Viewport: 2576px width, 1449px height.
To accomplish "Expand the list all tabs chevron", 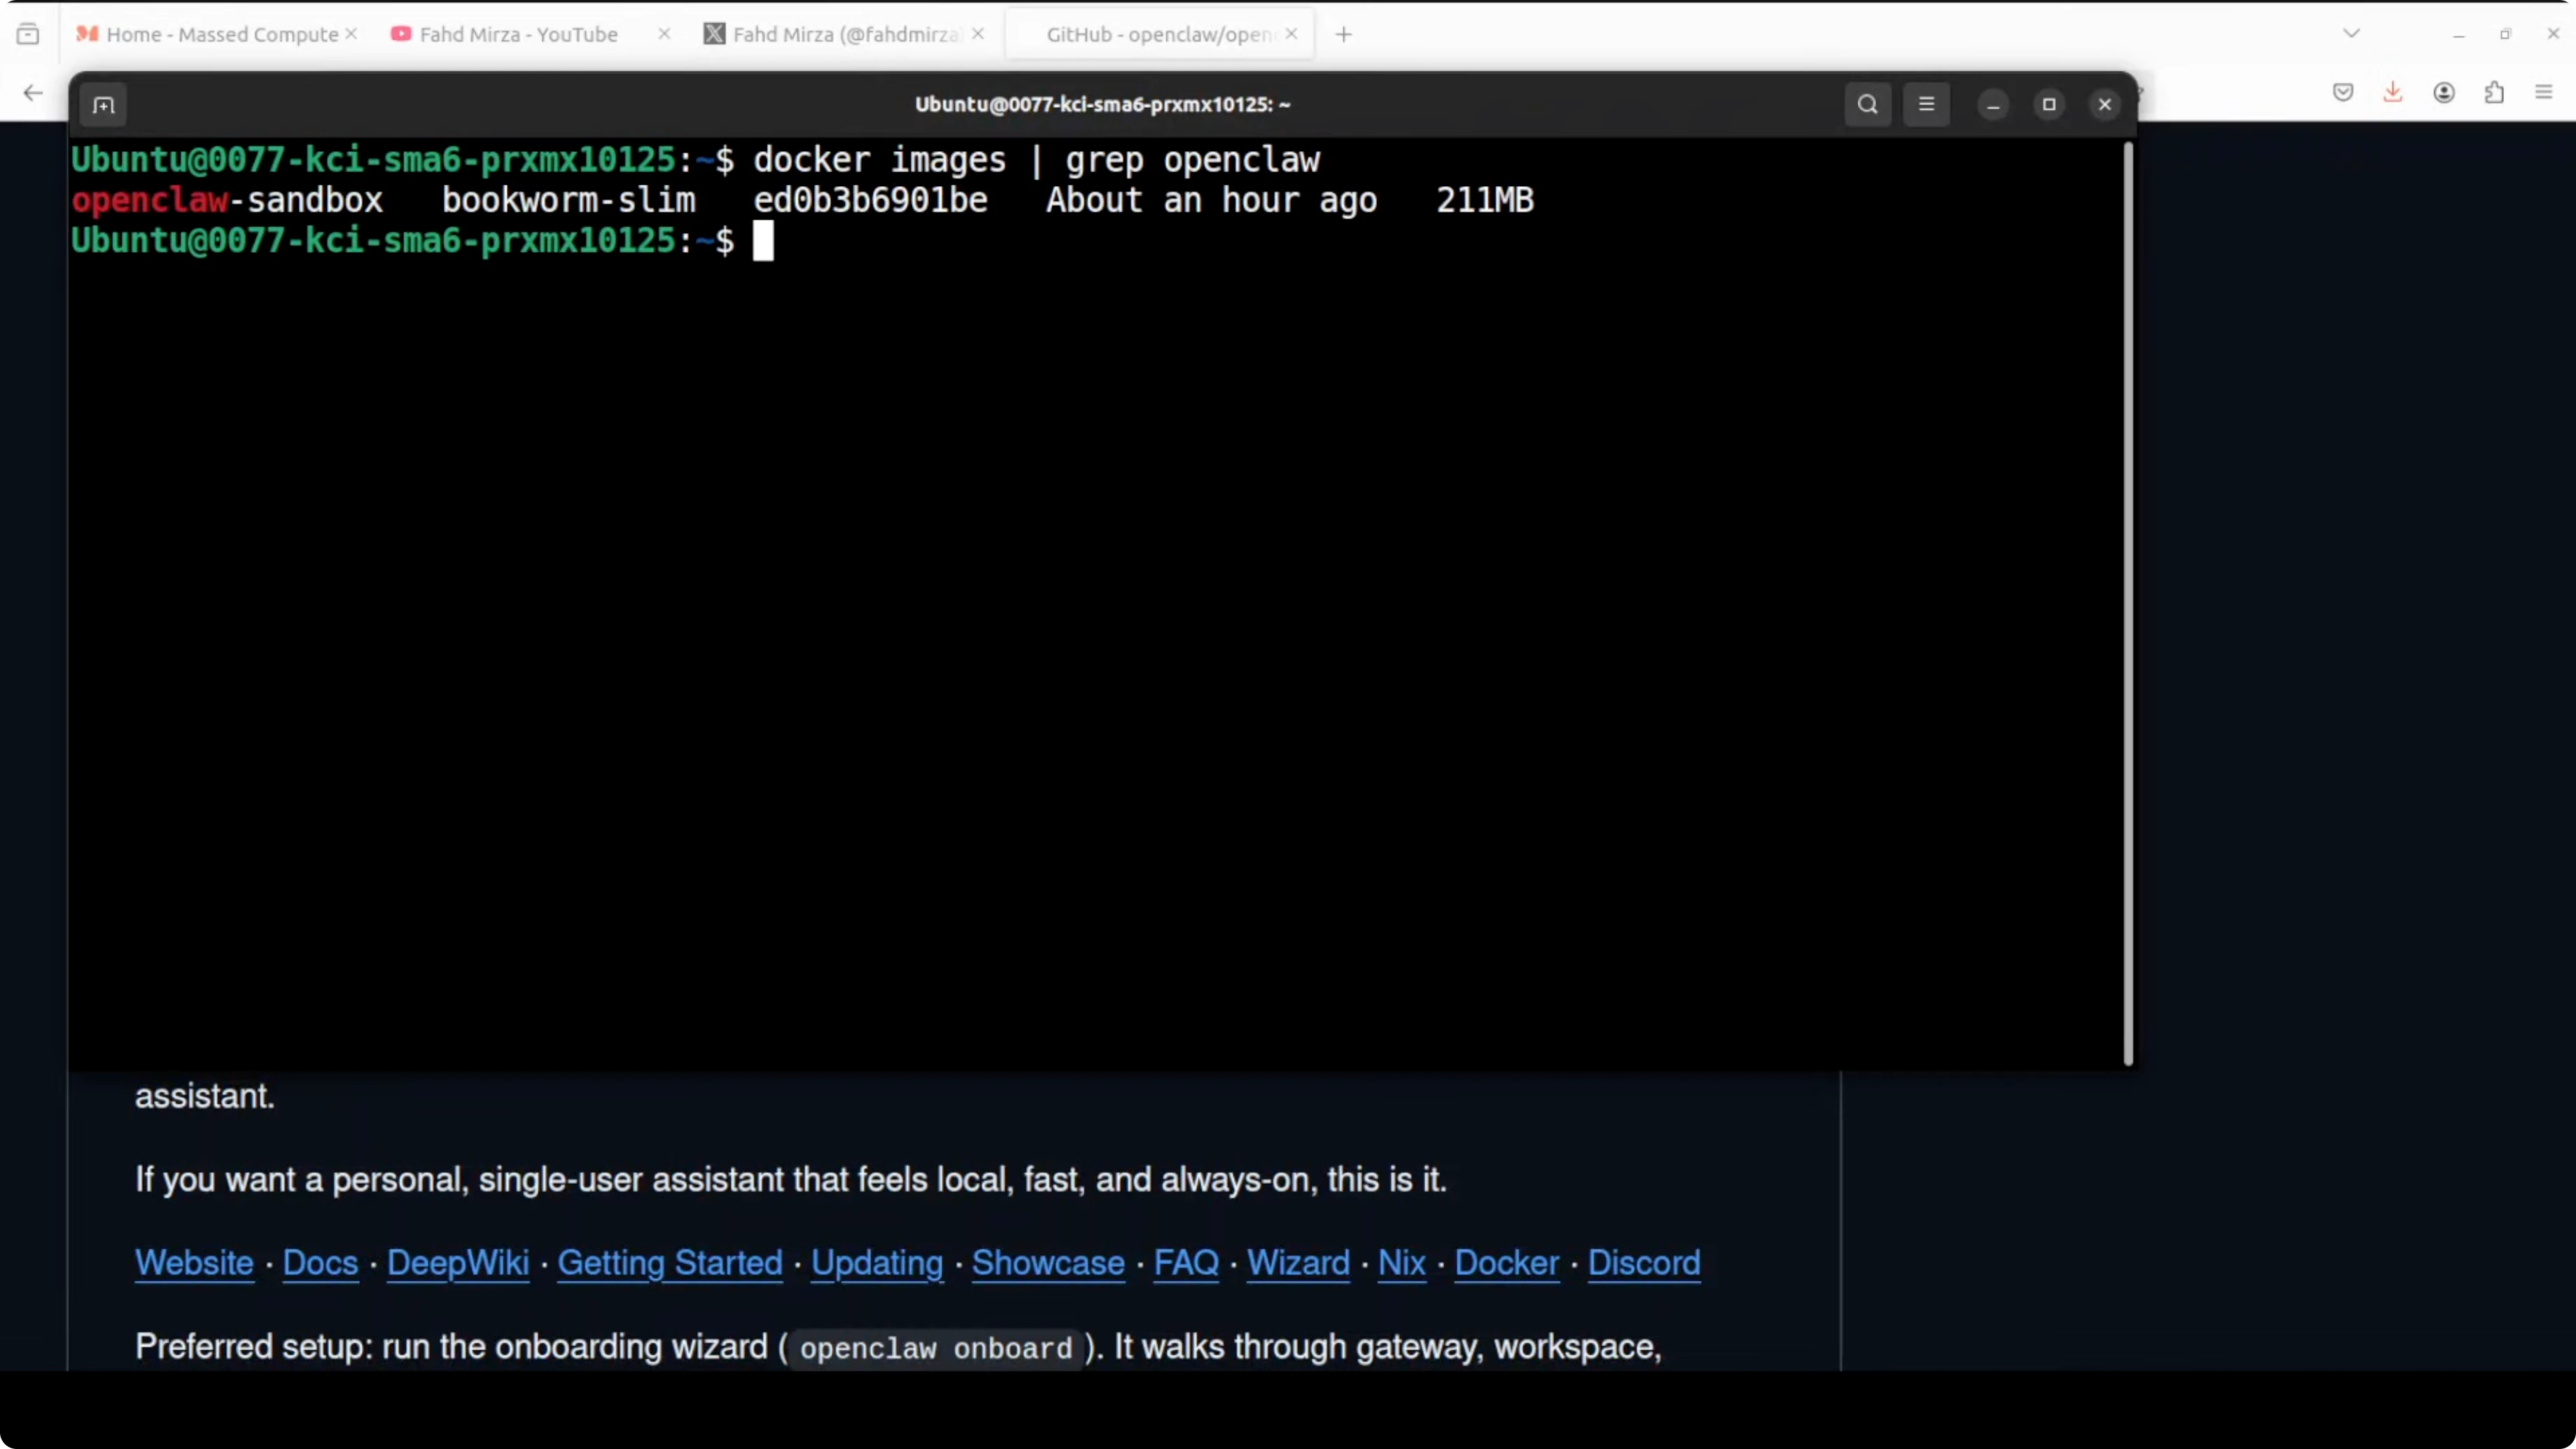I will click(x=2351, y=34).
